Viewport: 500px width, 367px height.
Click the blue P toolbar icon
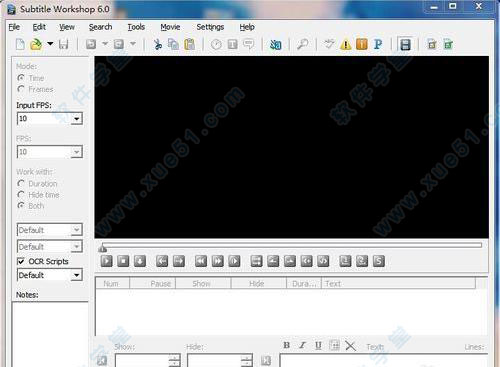[378, 44]
